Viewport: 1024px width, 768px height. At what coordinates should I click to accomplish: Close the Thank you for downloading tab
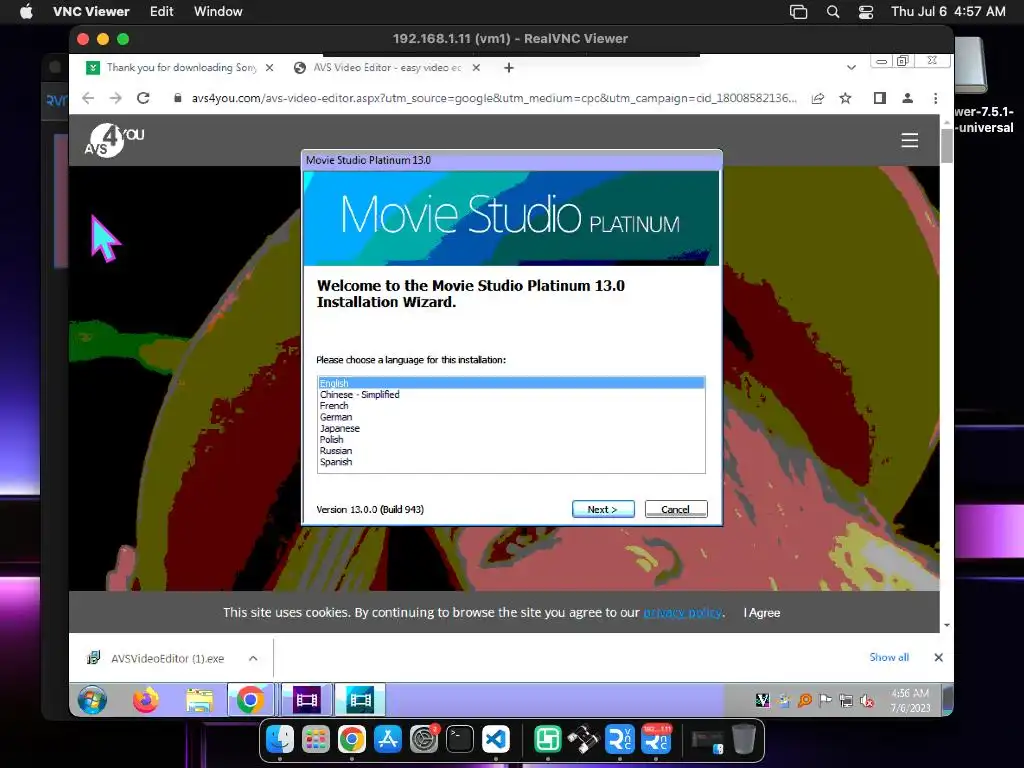[269, 67]
